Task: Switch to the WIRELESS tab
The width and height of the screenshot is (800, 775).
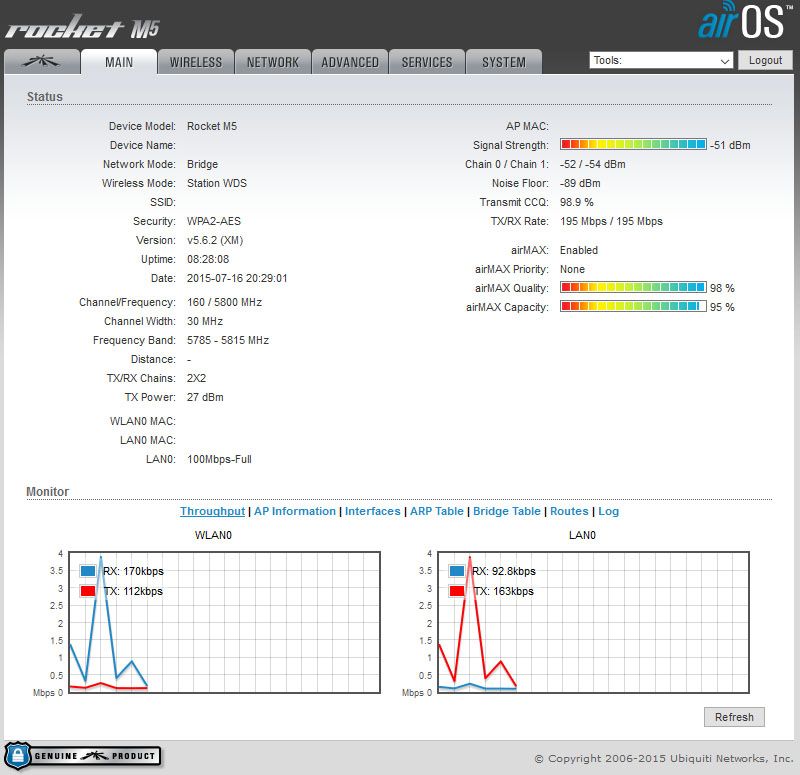Action: click(x=196, y=62)
